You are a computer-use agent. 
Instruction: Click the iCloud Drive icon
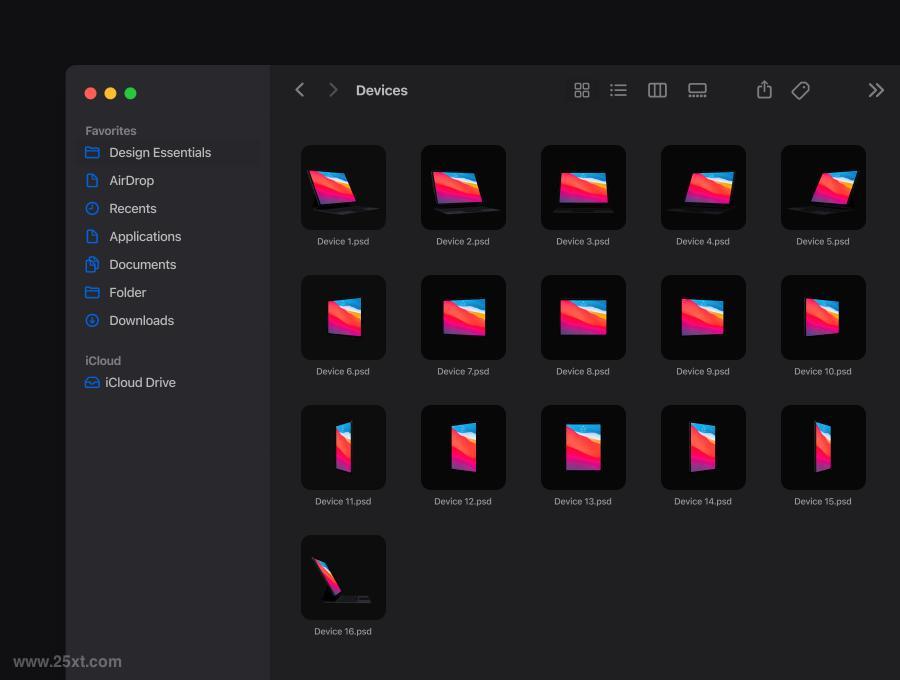click(x=92, y=382)
